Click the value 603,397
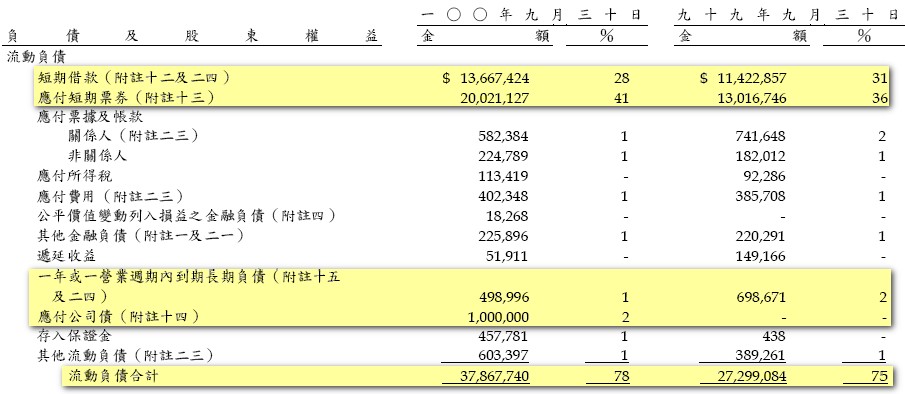The width and height of the screenshot is (905, 394). pyautogui.click(x=503, y=356)
